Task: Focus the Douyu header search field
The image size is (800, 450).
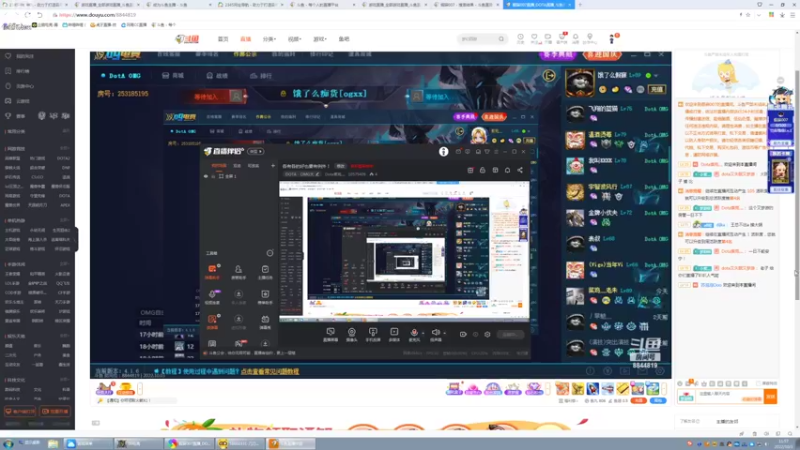Action: click(x=477, y=39)
